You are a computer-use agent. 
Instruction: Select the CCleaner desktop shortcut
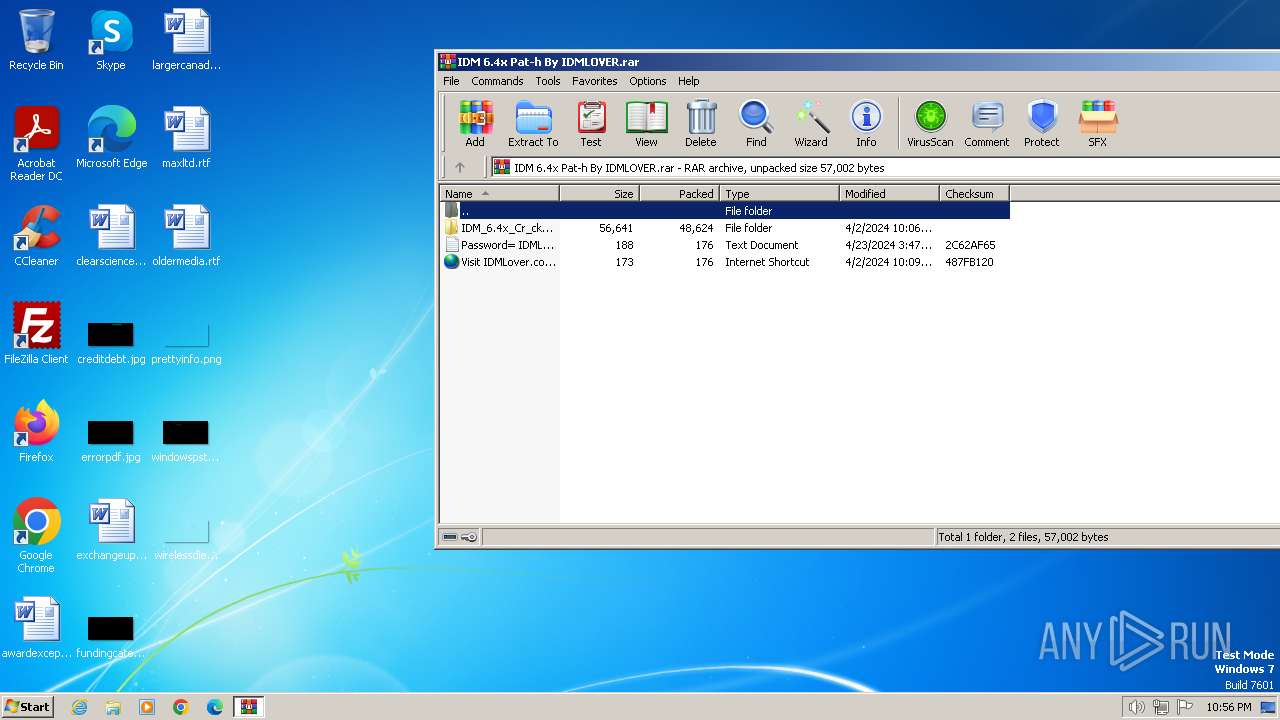36,236
